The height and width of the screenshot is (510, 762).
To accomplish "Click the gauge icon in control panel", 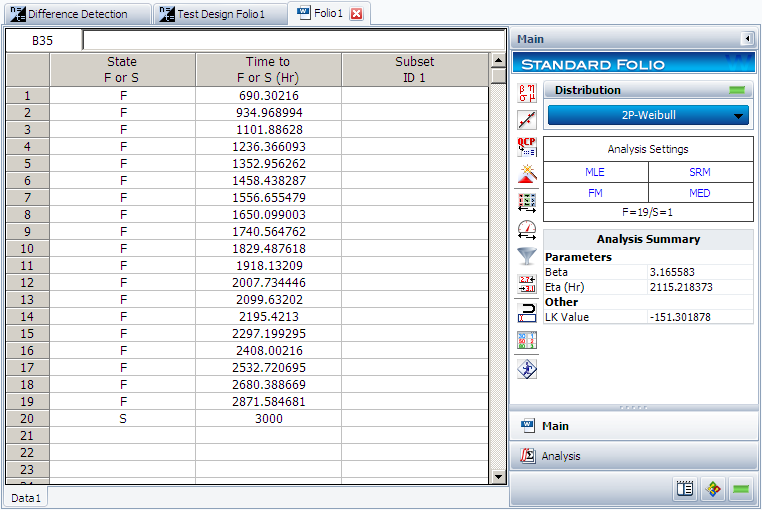I will click(526, 229).
